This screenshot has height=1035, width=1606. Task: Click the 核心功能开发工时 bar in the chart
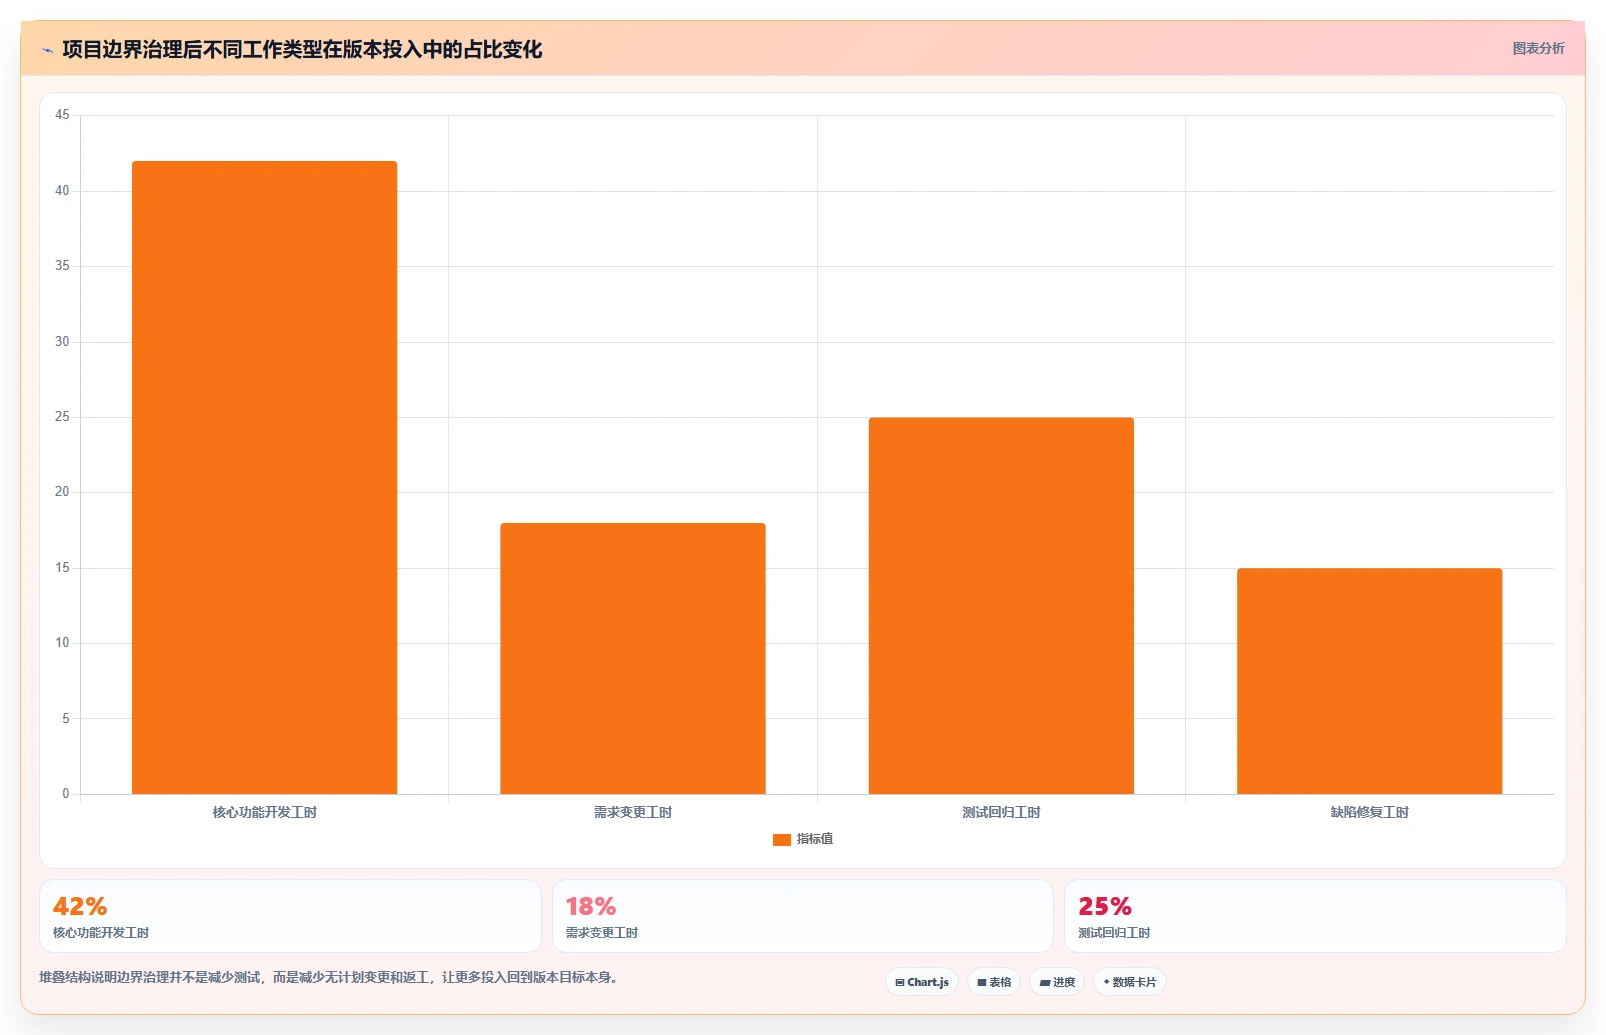(264, 478)
